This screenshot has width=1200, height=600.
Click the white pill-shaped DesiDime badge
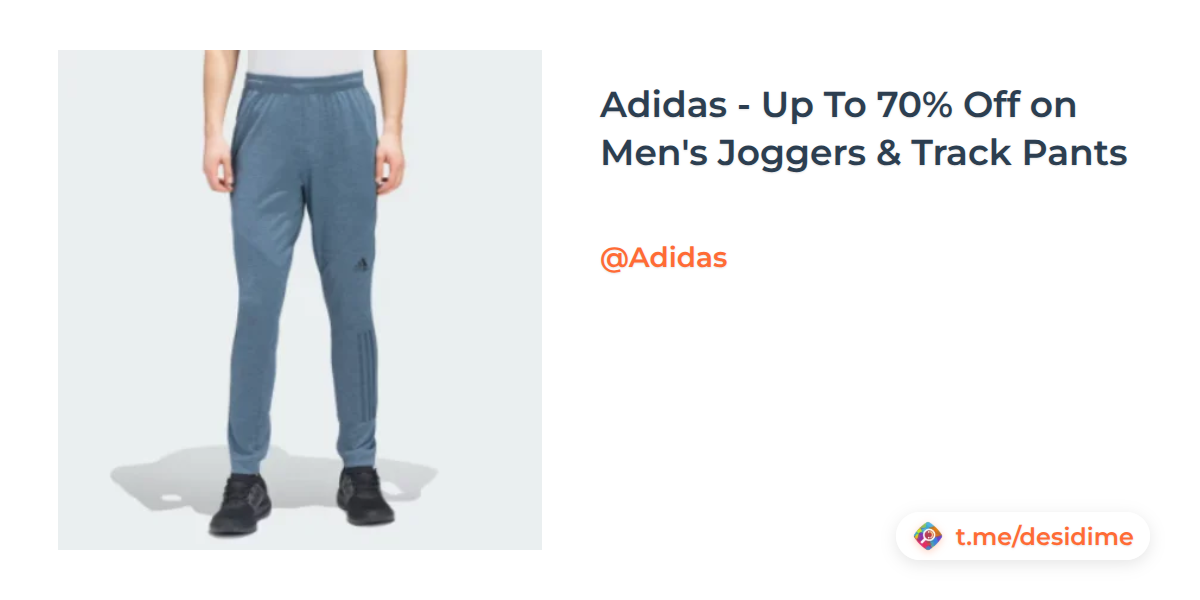pyautogui.click(x=1023, y=537)
